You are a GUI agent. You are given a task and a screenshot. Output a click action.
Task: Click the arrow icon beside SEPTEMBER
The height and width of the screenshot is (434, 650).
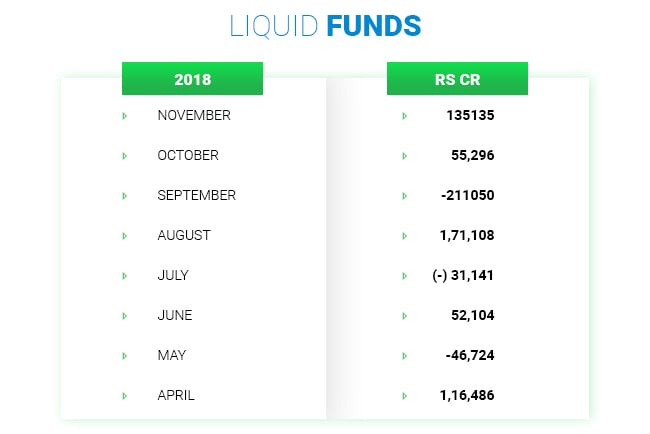pos(124,196)
